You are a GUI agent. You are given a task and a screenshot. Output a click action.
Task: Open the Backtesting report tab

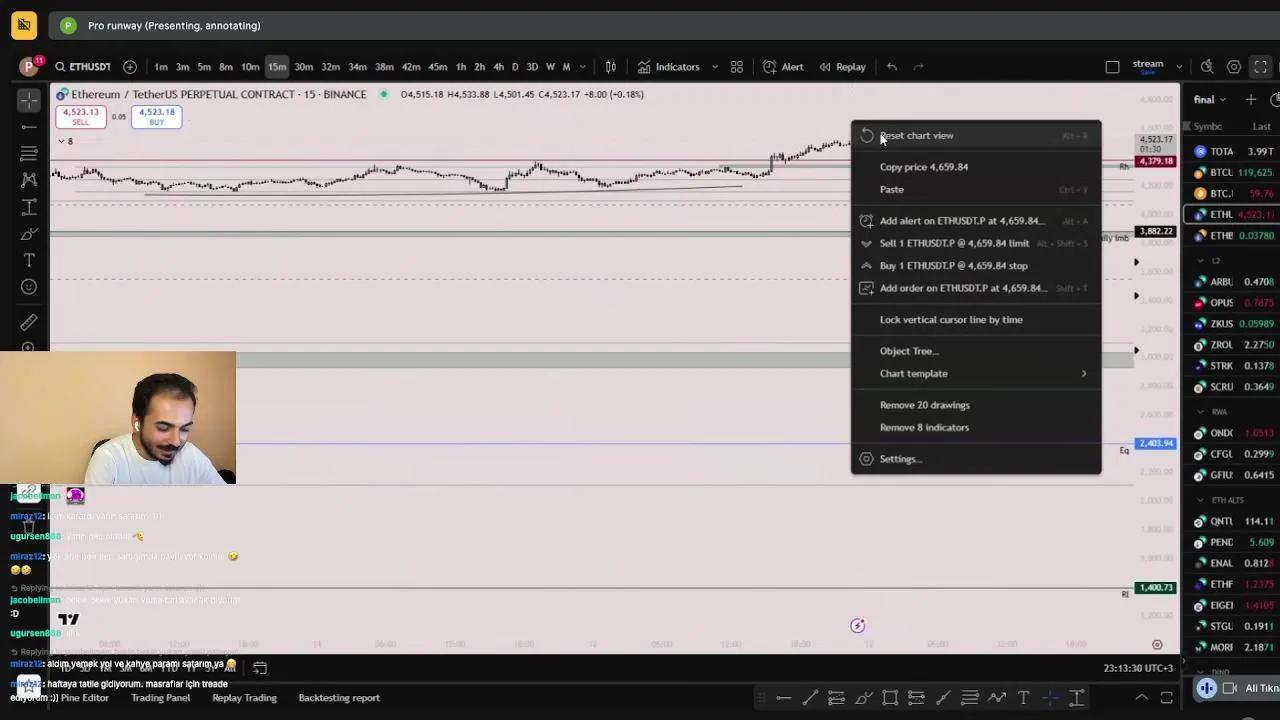[339, 698]
